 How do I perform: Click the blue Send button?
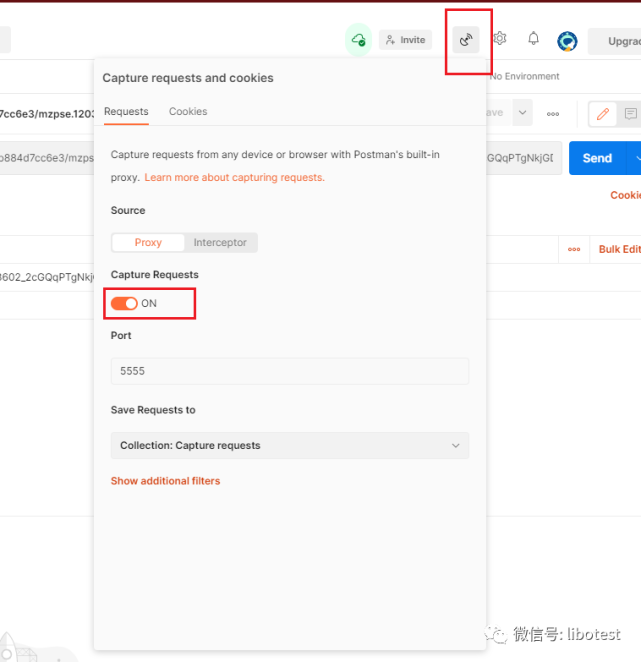(x=596, y=158)
